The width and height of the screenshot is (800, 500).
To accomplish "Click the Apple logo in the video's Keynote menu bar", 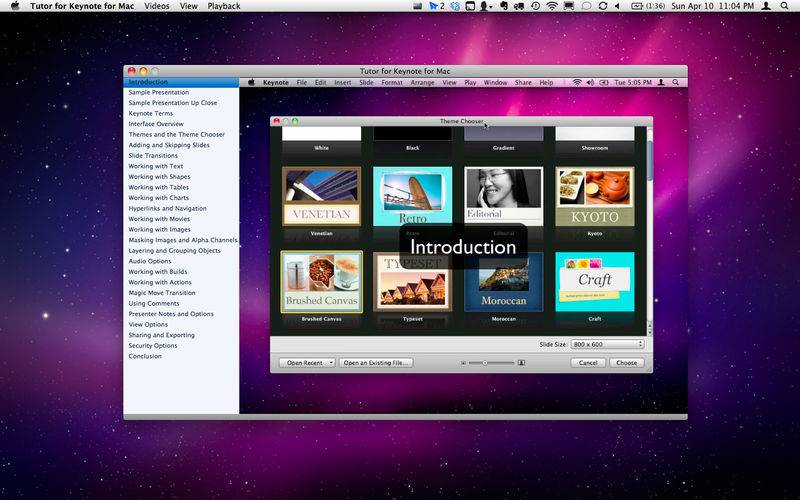I will point(251,82).
